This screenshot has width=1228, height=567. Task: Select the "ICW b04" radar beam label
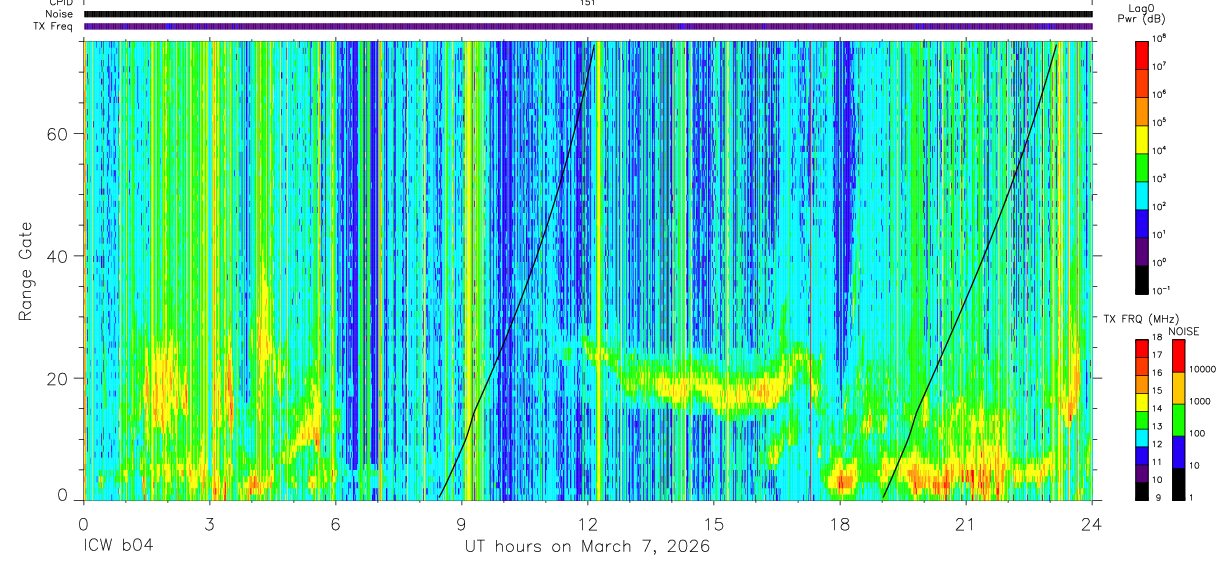tap(116, 547)
